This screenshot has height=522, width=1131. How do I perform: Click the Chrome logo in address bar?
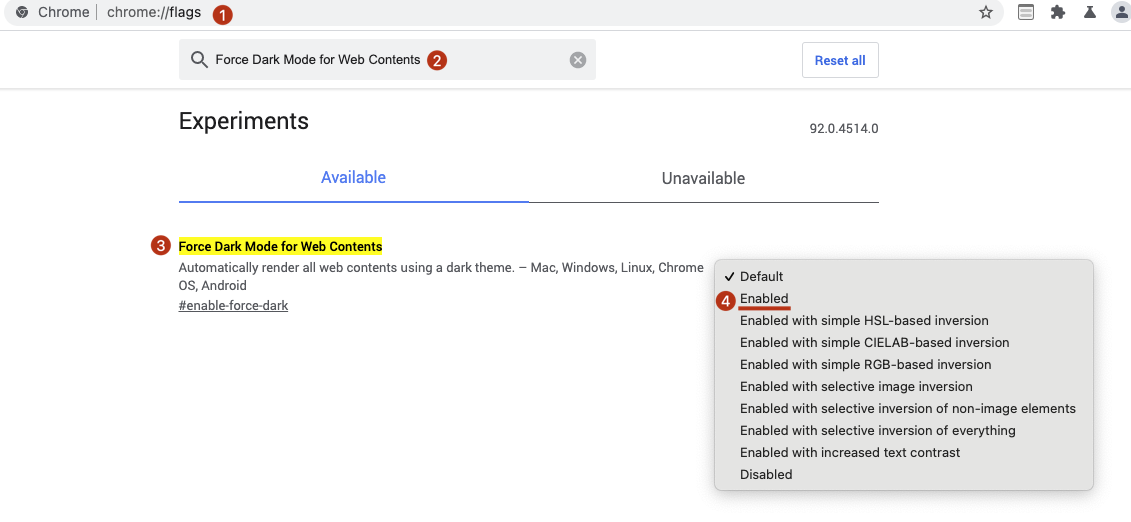click(x=22, y=12)
